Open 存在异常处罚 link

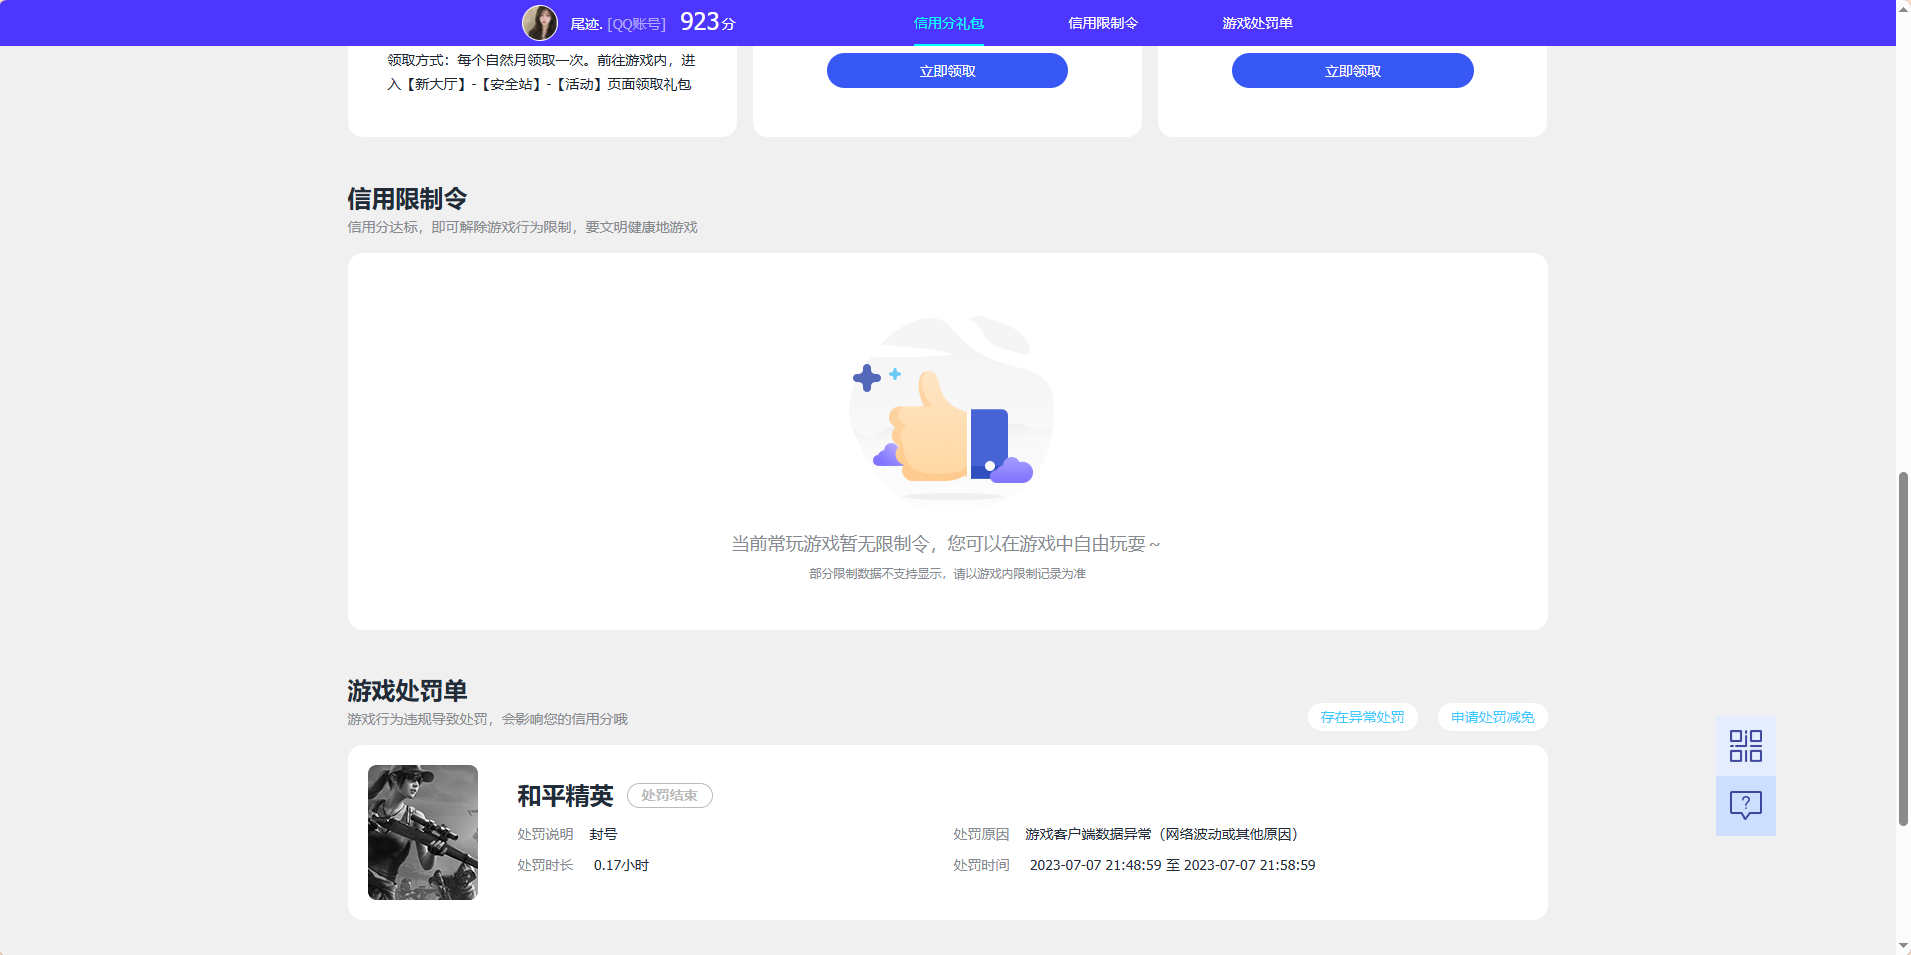tap(1362, 717)
